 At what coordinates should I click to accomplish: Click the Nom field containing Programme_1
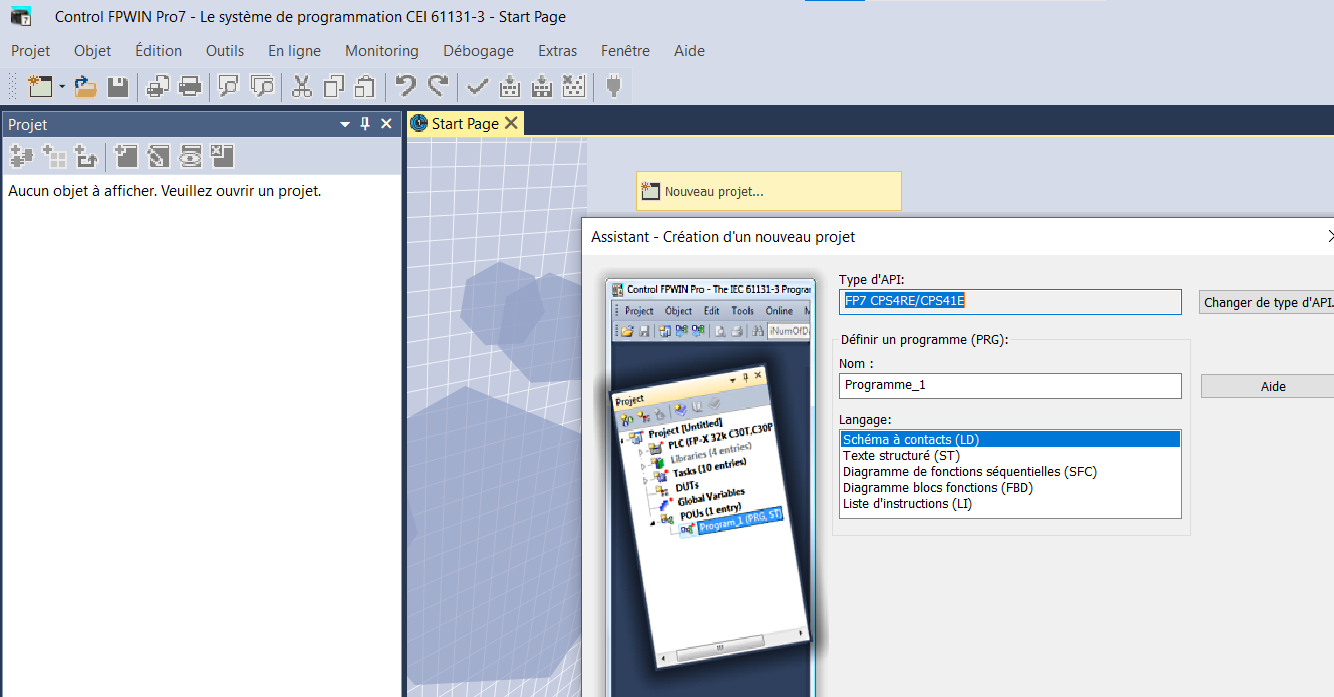coord(1009,386)
